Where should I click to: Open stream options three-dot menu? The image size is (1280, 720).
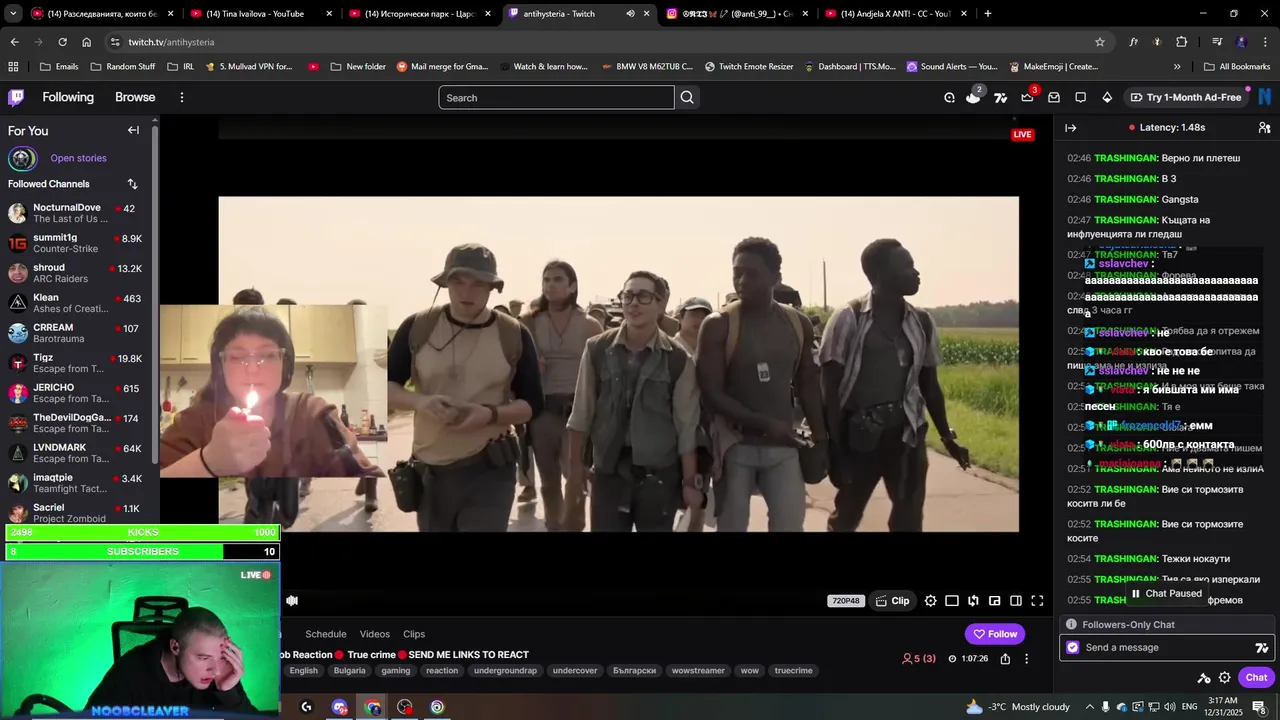pos(1026,659)
